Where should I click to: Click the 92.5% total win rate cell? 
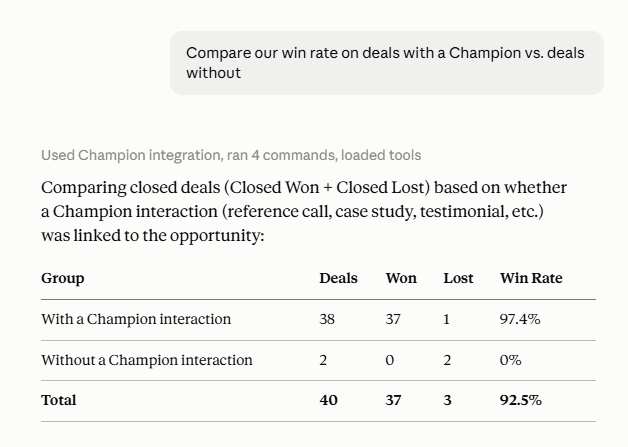[521, 400]
